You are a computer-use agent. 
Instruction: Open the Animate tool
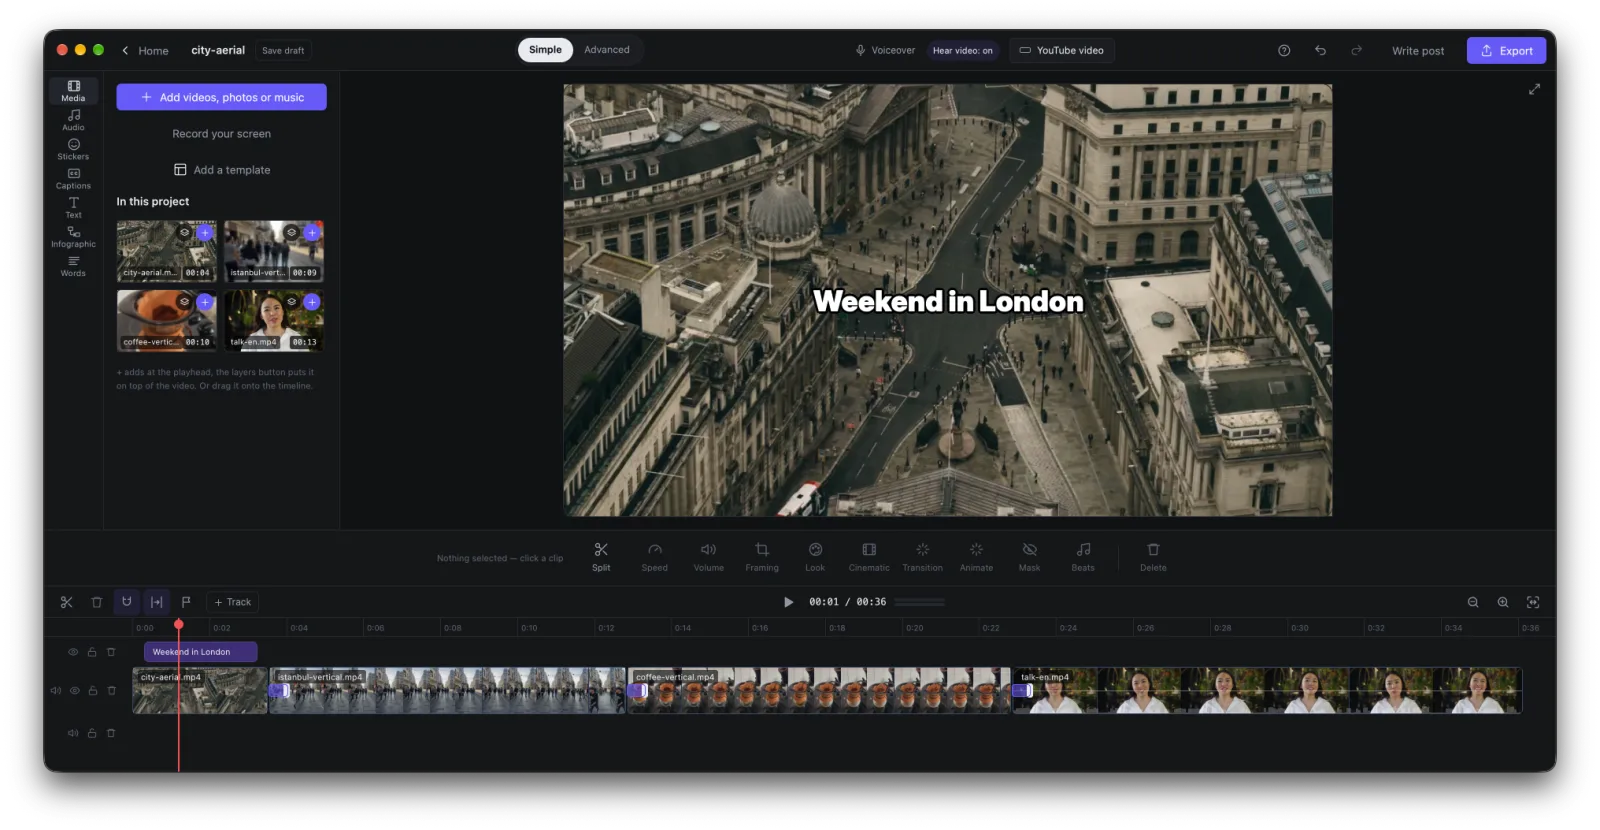click(x=977, y=557)
